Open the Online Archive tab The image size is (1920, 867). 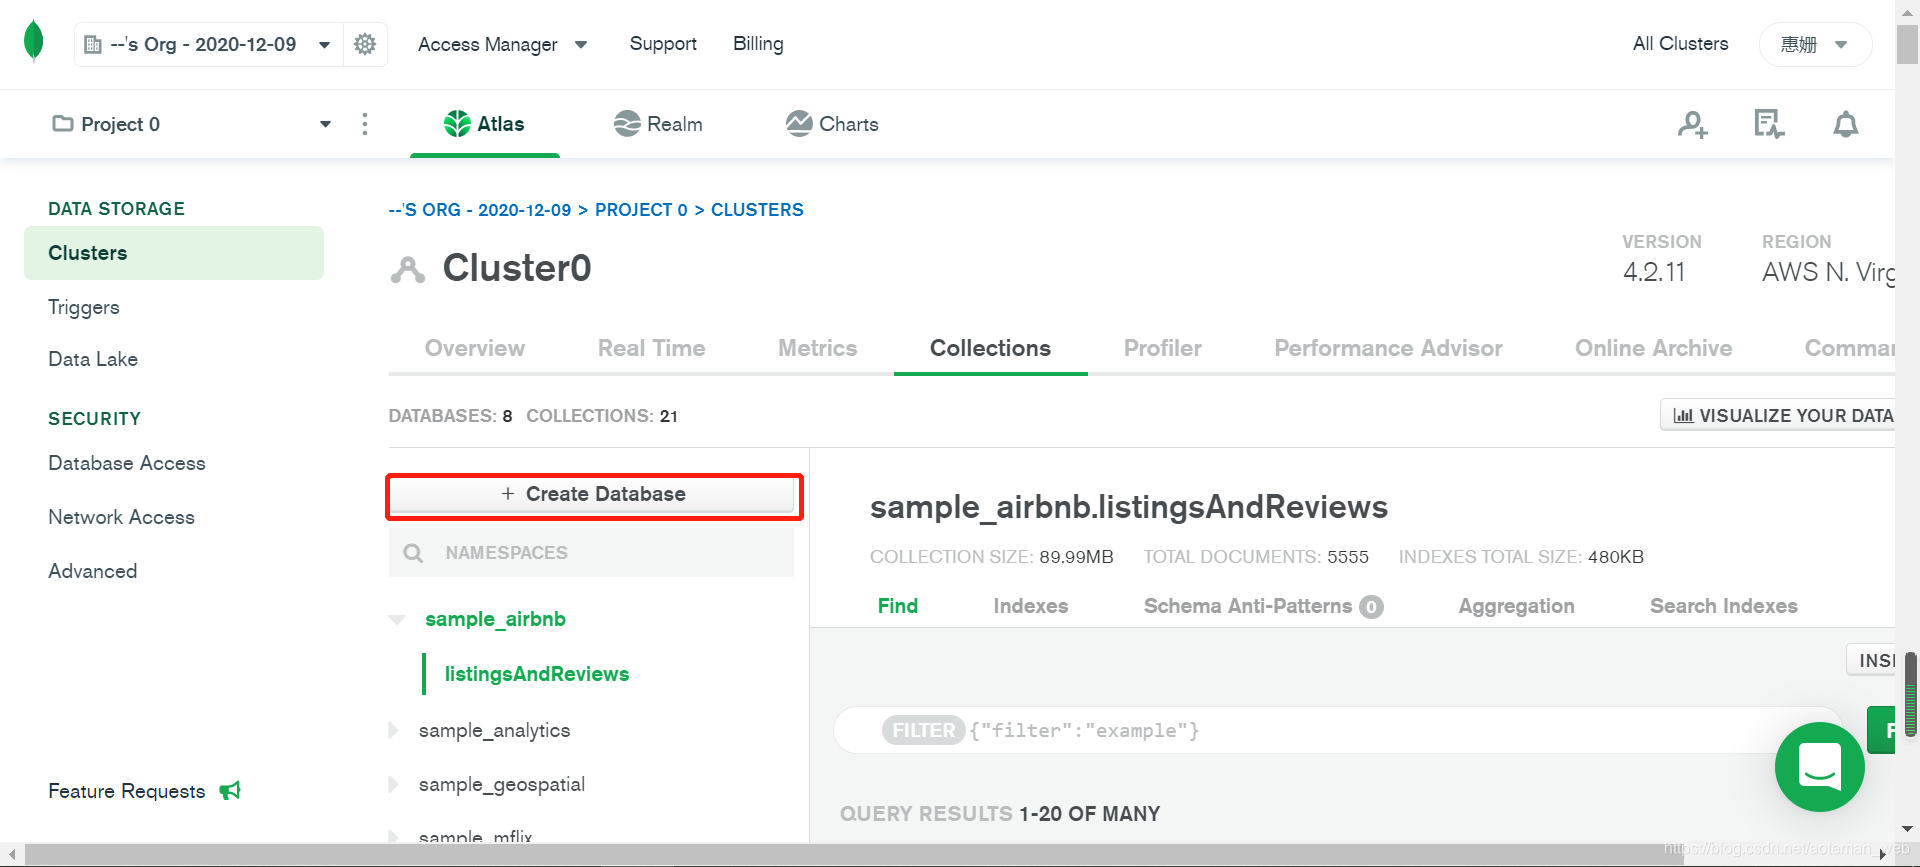1653,348
